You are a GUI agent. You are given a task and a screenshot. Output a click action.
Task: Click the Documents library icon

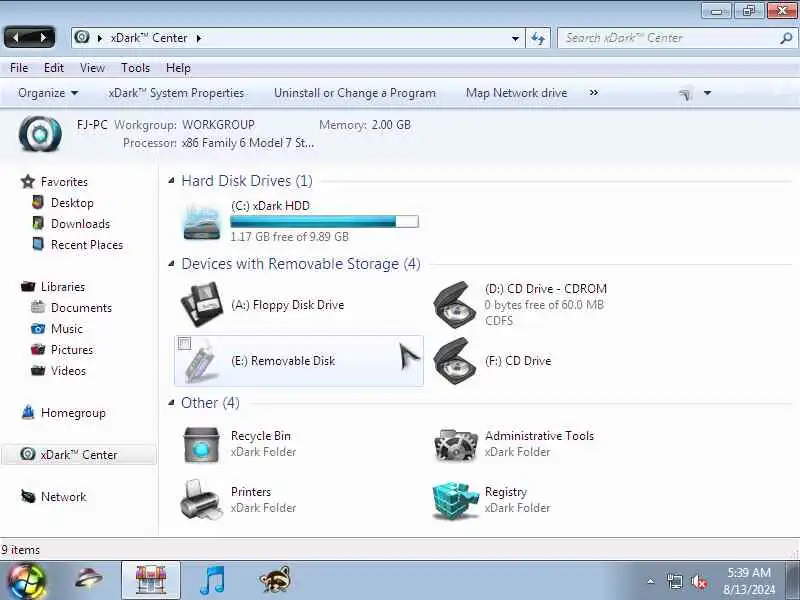[38, 307]
